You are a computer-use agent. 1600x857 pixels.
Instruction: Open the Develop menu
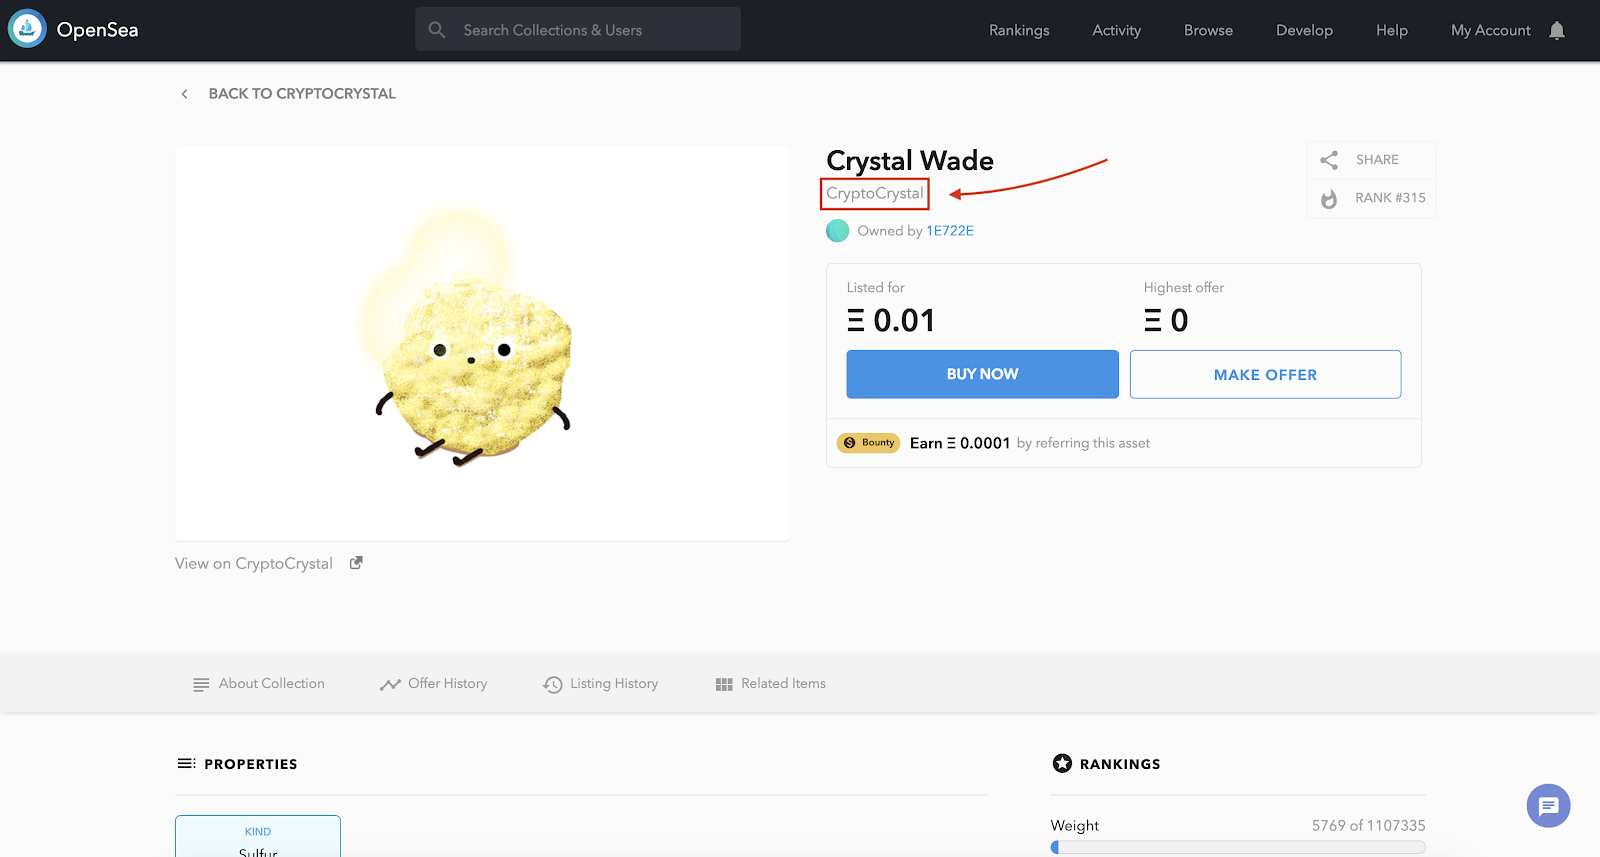point(1304,30)
